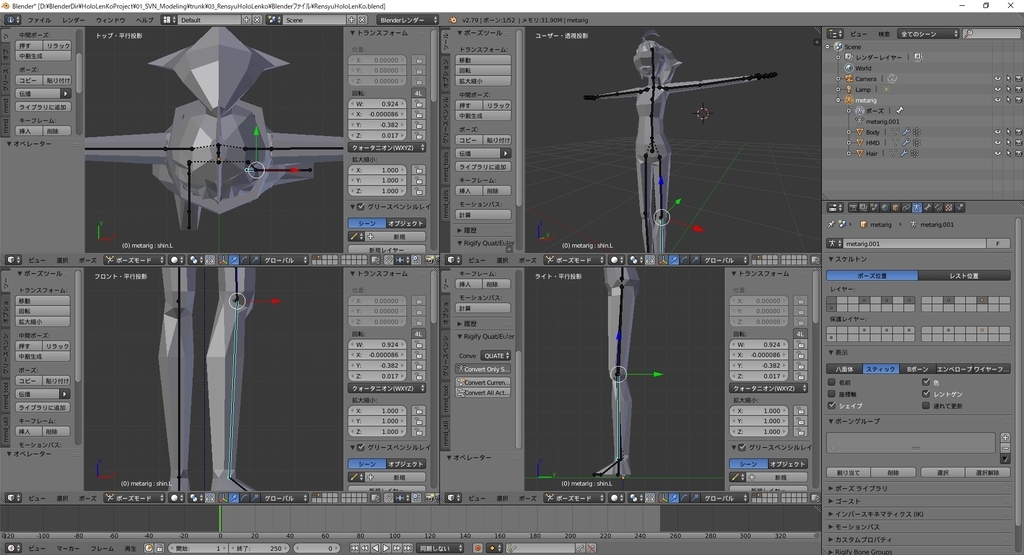The image size is (1024, 555).
Task: Remove a bone group with the minus button
Action: (1005, 449)
